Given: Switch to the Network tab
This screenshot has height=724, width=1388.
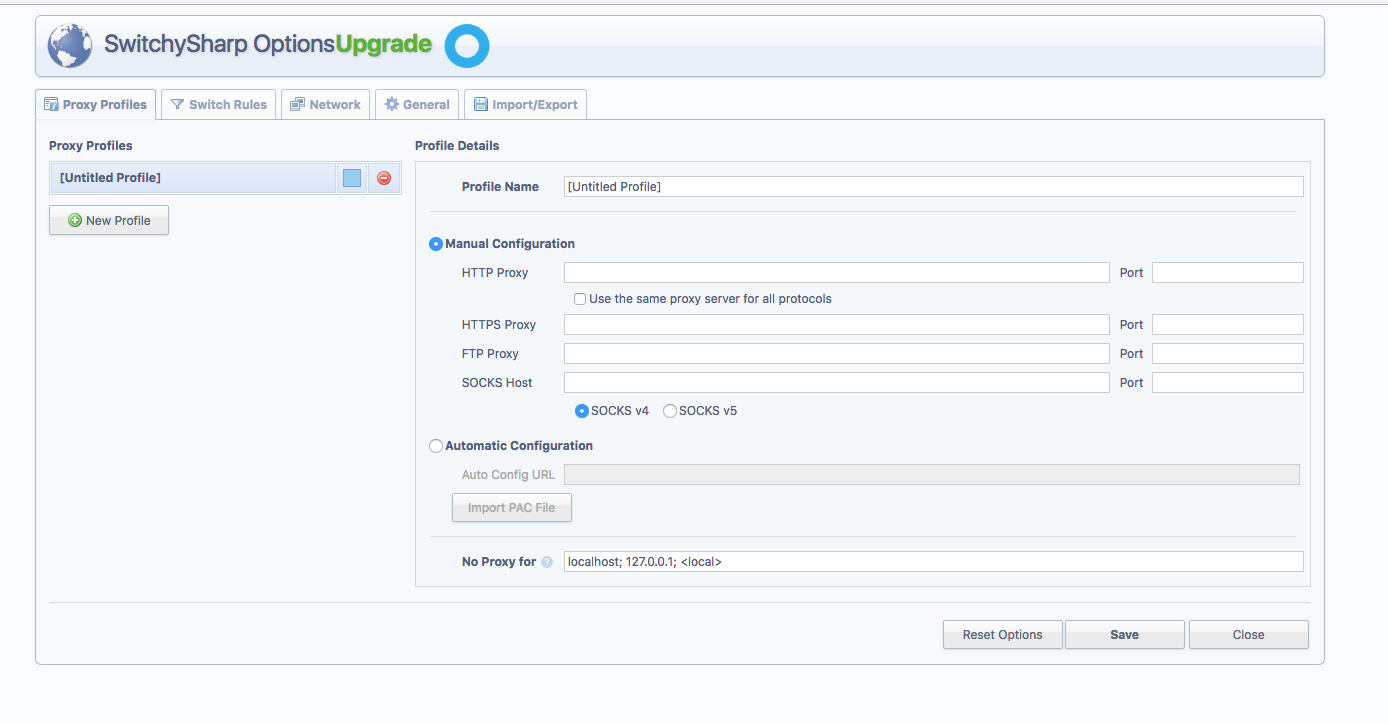Looking at the screenshot, I should pos(325,104).
